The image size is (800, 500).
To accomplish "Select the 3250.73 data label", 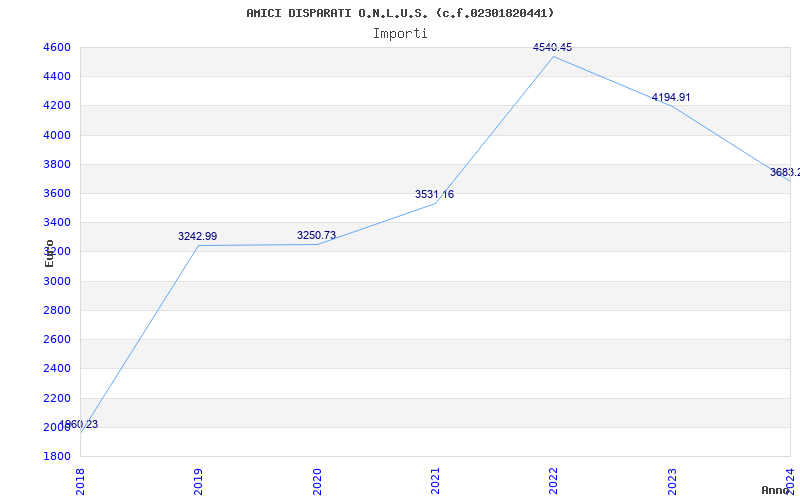I will (316, 235).
